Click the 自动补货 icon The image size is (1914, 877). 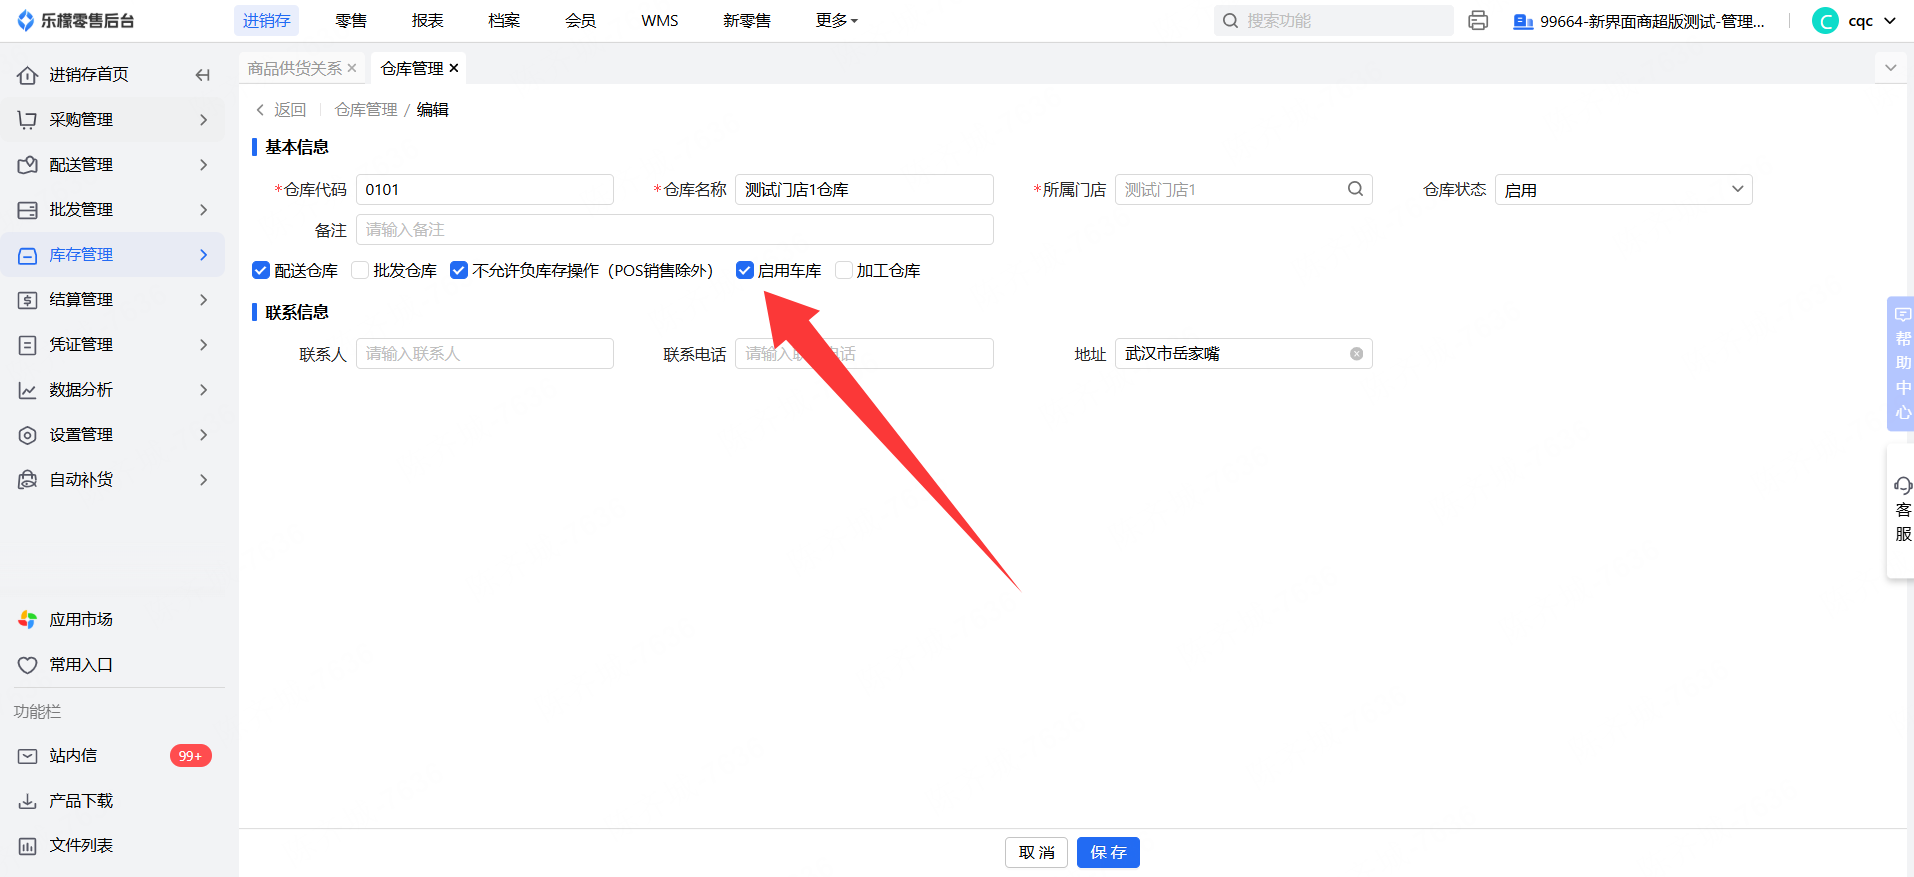[x=28, y=480]
